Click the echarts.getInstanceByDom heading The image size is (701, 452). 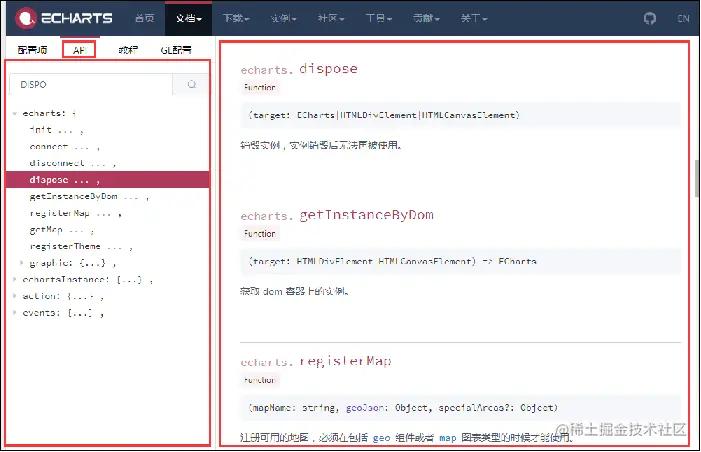click(337, 215)
